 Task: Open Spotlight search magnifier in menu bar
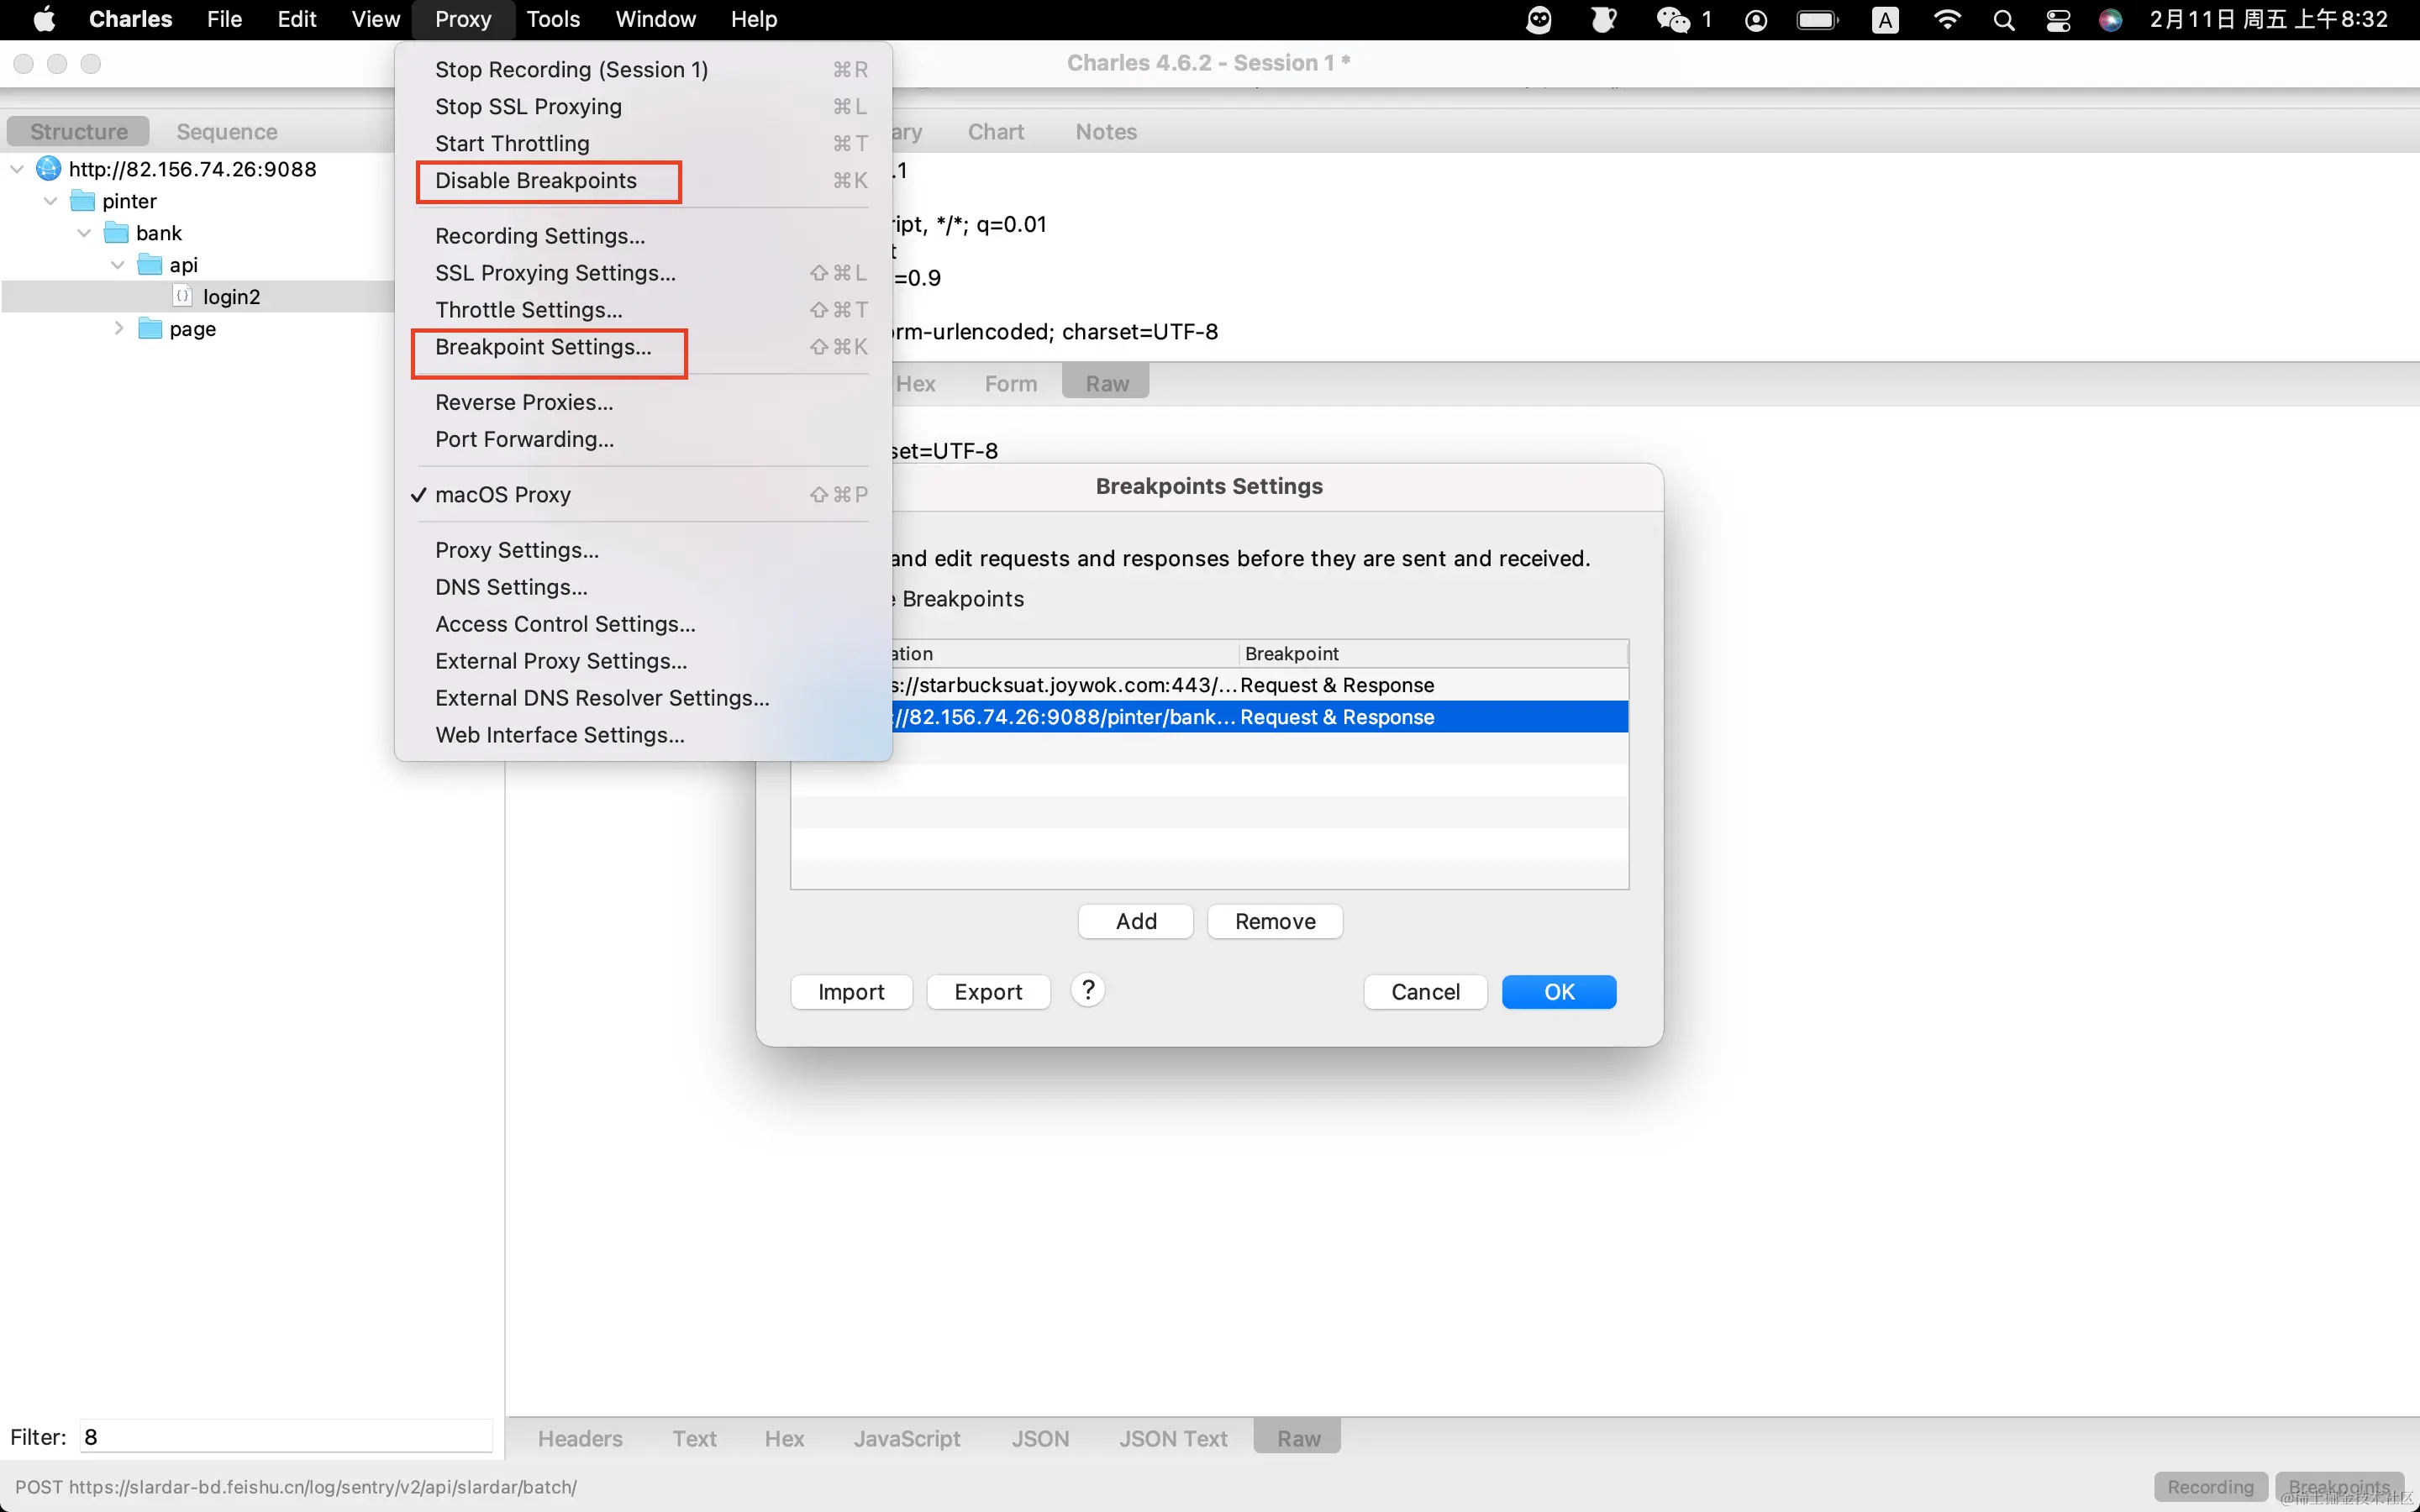[x=2003, y=20]
